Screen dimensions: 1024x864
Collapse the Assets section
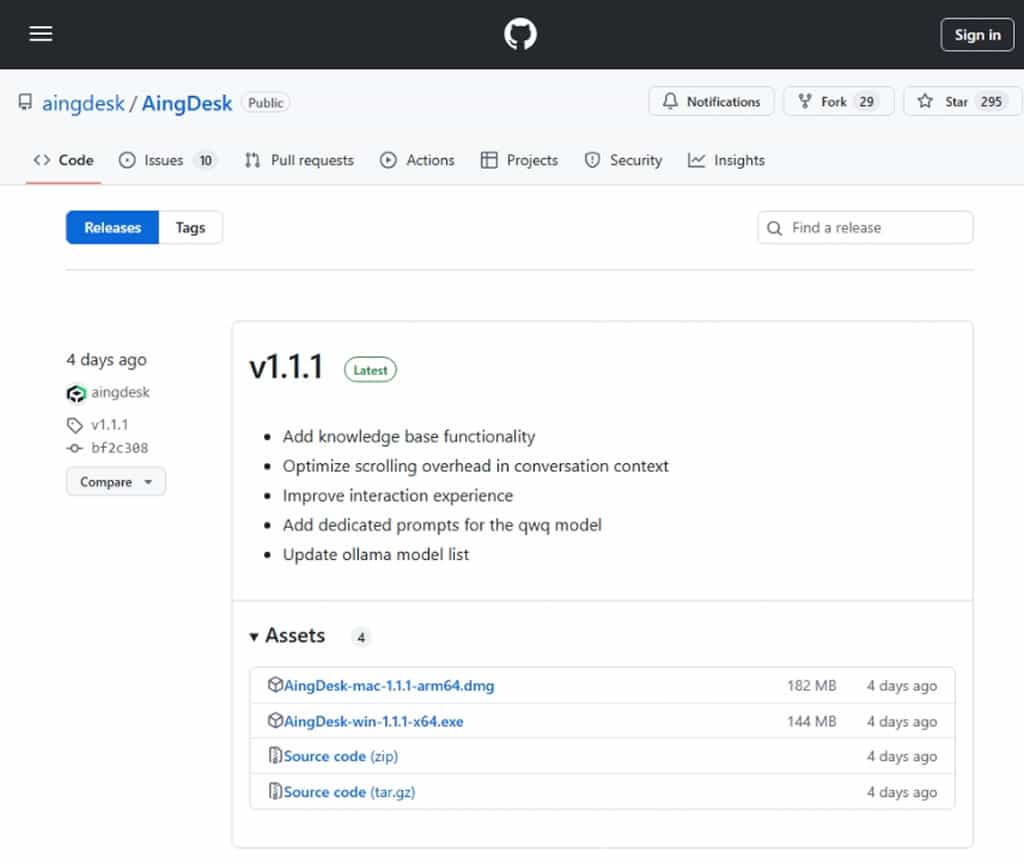(x=287, y=635)
